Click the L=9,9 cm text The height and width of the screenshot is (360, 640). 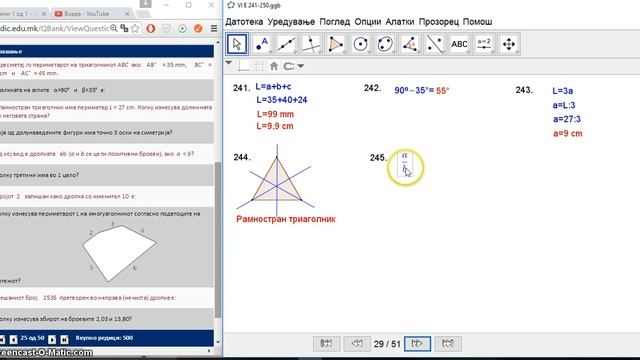pyautogui.click(x=275, y=126)
